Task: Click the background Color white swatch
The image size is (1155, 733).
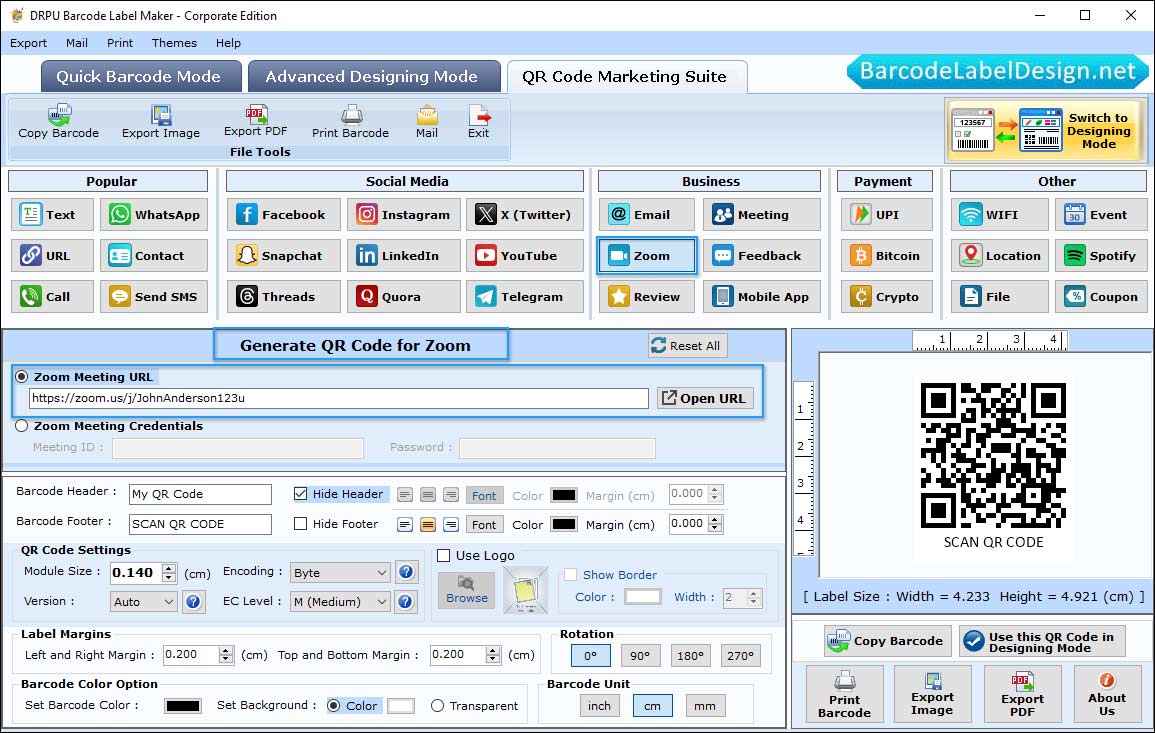Action: [401, 706]
